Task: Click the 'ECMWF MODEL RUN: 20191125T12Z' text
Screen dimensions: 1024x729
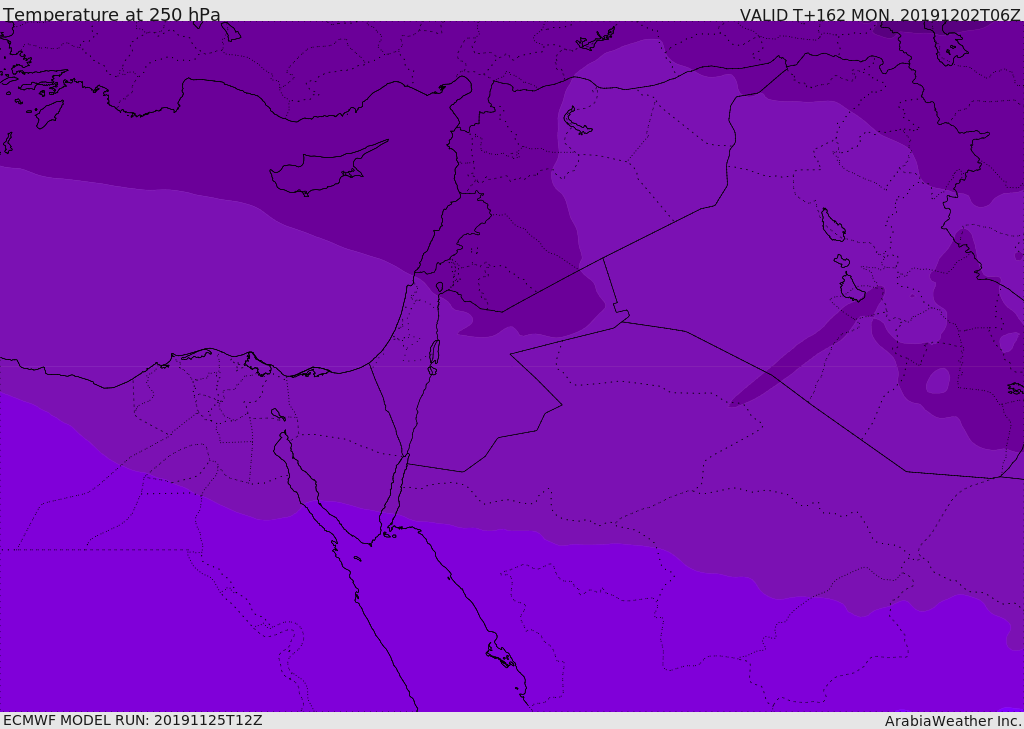Action: [x=133, y=721]
